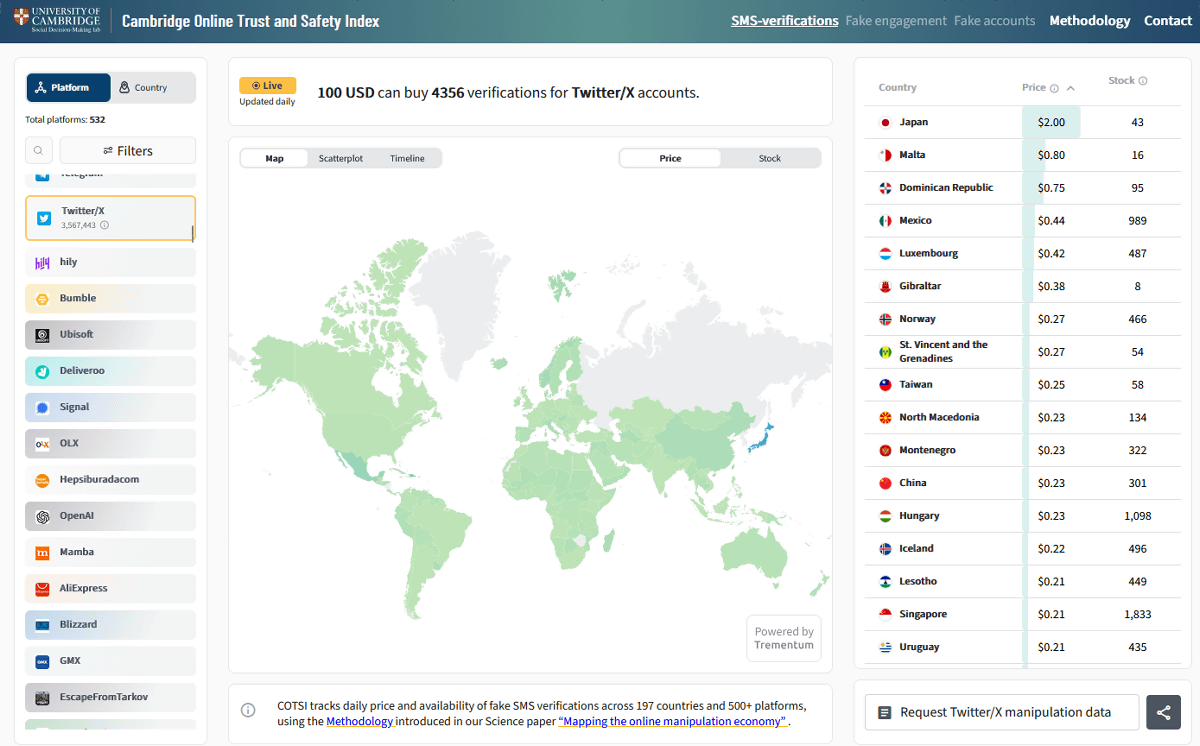Open the Timeline tab
This screenshot has height=746, width=1200.
point(407,158)
